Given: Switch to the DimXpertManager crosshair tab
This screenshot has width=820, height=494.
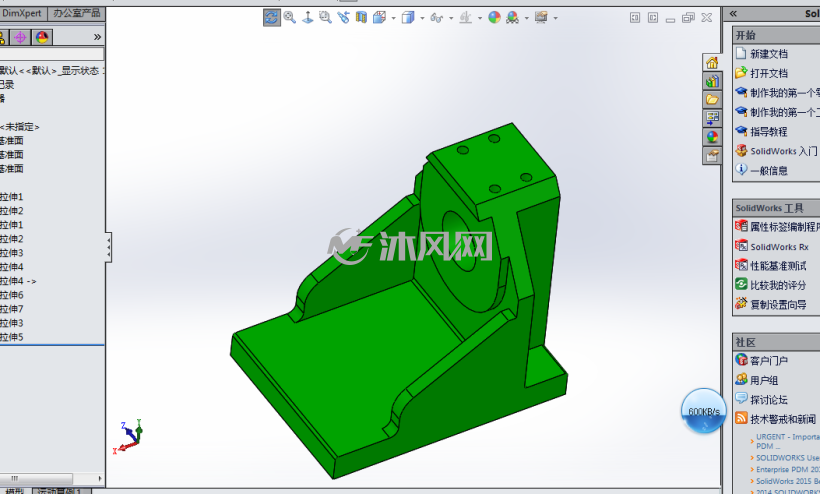Looking at the screenshot, I should (x=20, y=38).
